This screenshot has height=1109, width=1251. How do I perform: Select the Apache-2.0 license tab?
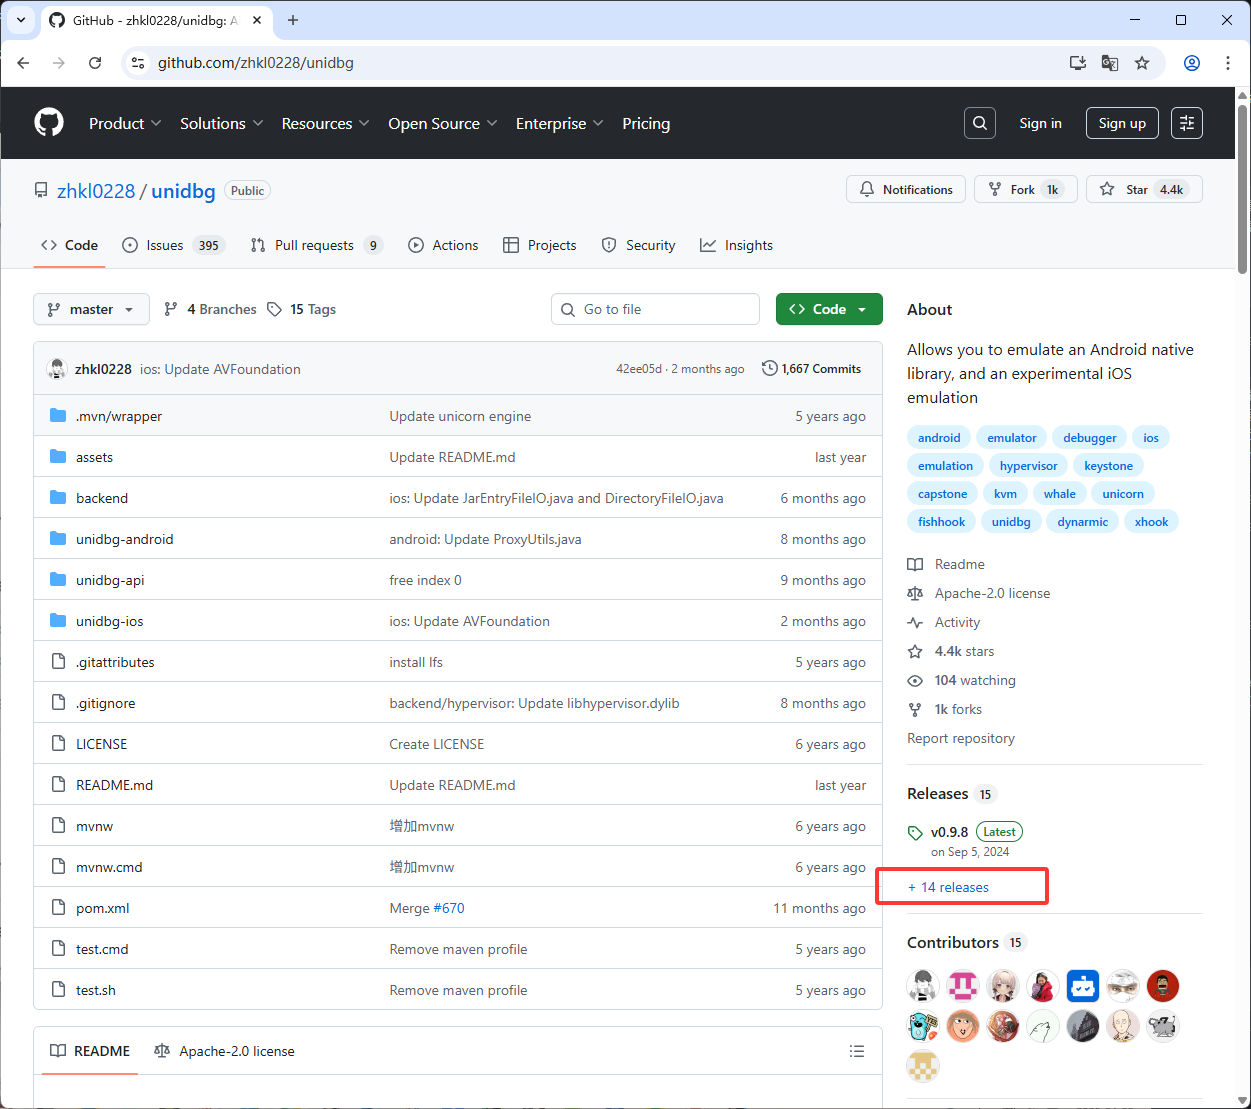tap(225, 1051)
